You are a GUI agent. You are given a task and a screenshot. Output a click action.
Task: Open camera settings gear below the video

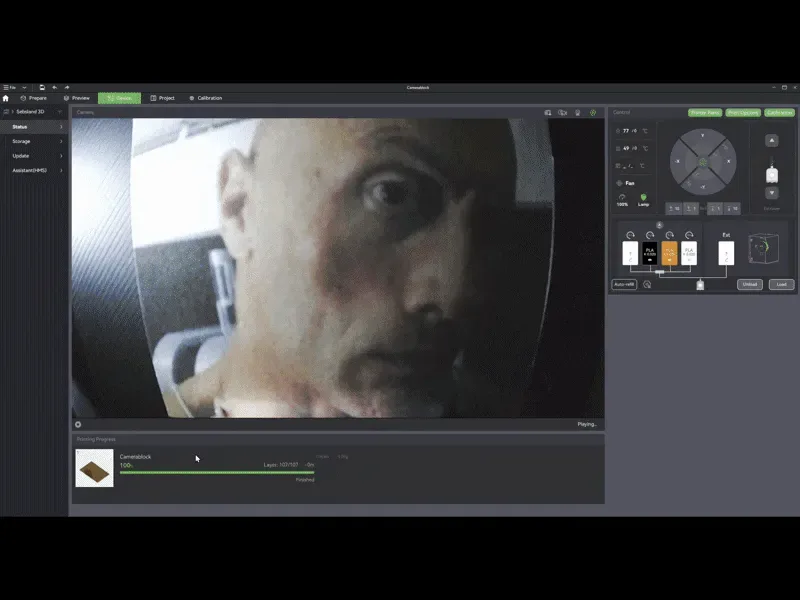click(x=78, y=424)
